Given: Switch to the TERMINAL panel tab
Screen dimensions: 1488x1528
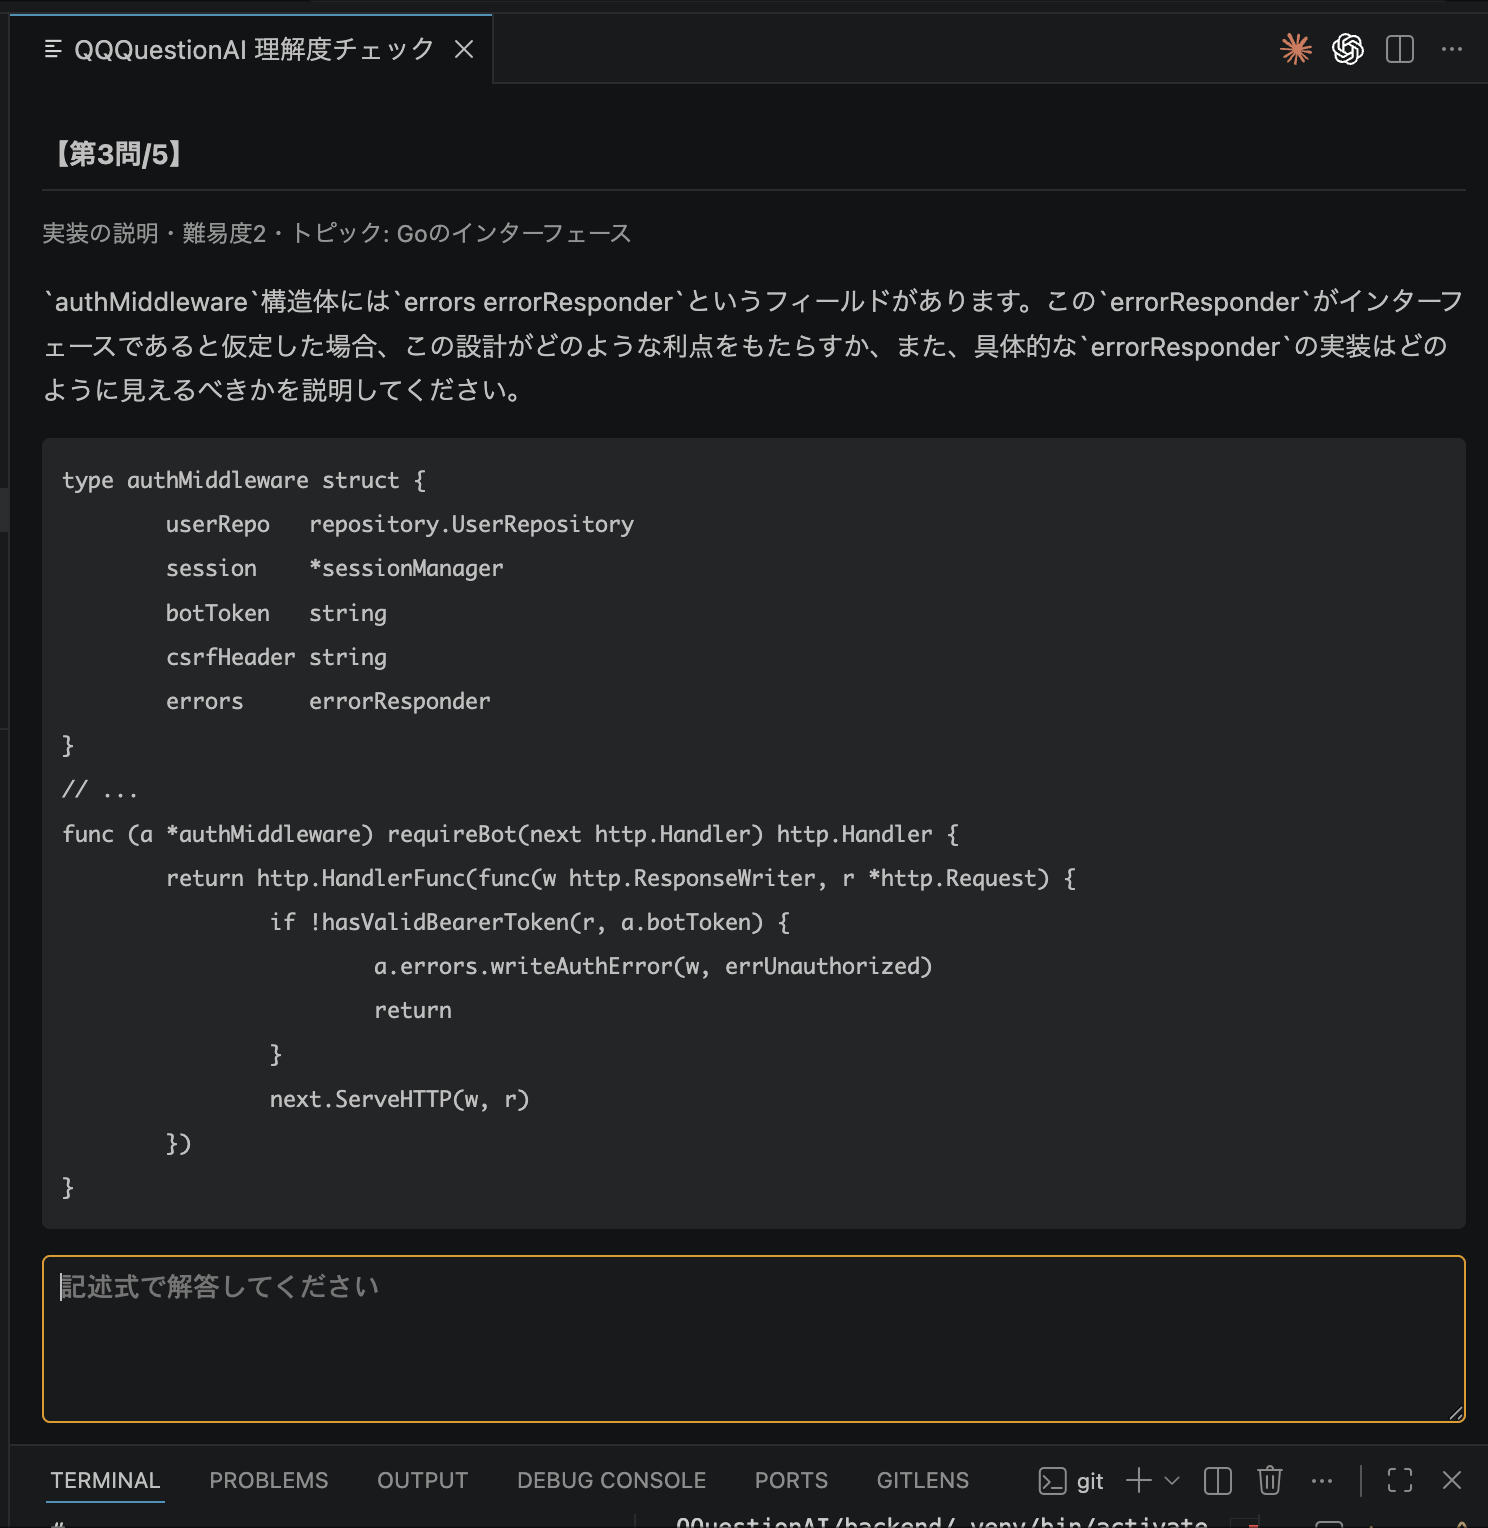Looking at the screenshot, I should [x=105, y=1480].
